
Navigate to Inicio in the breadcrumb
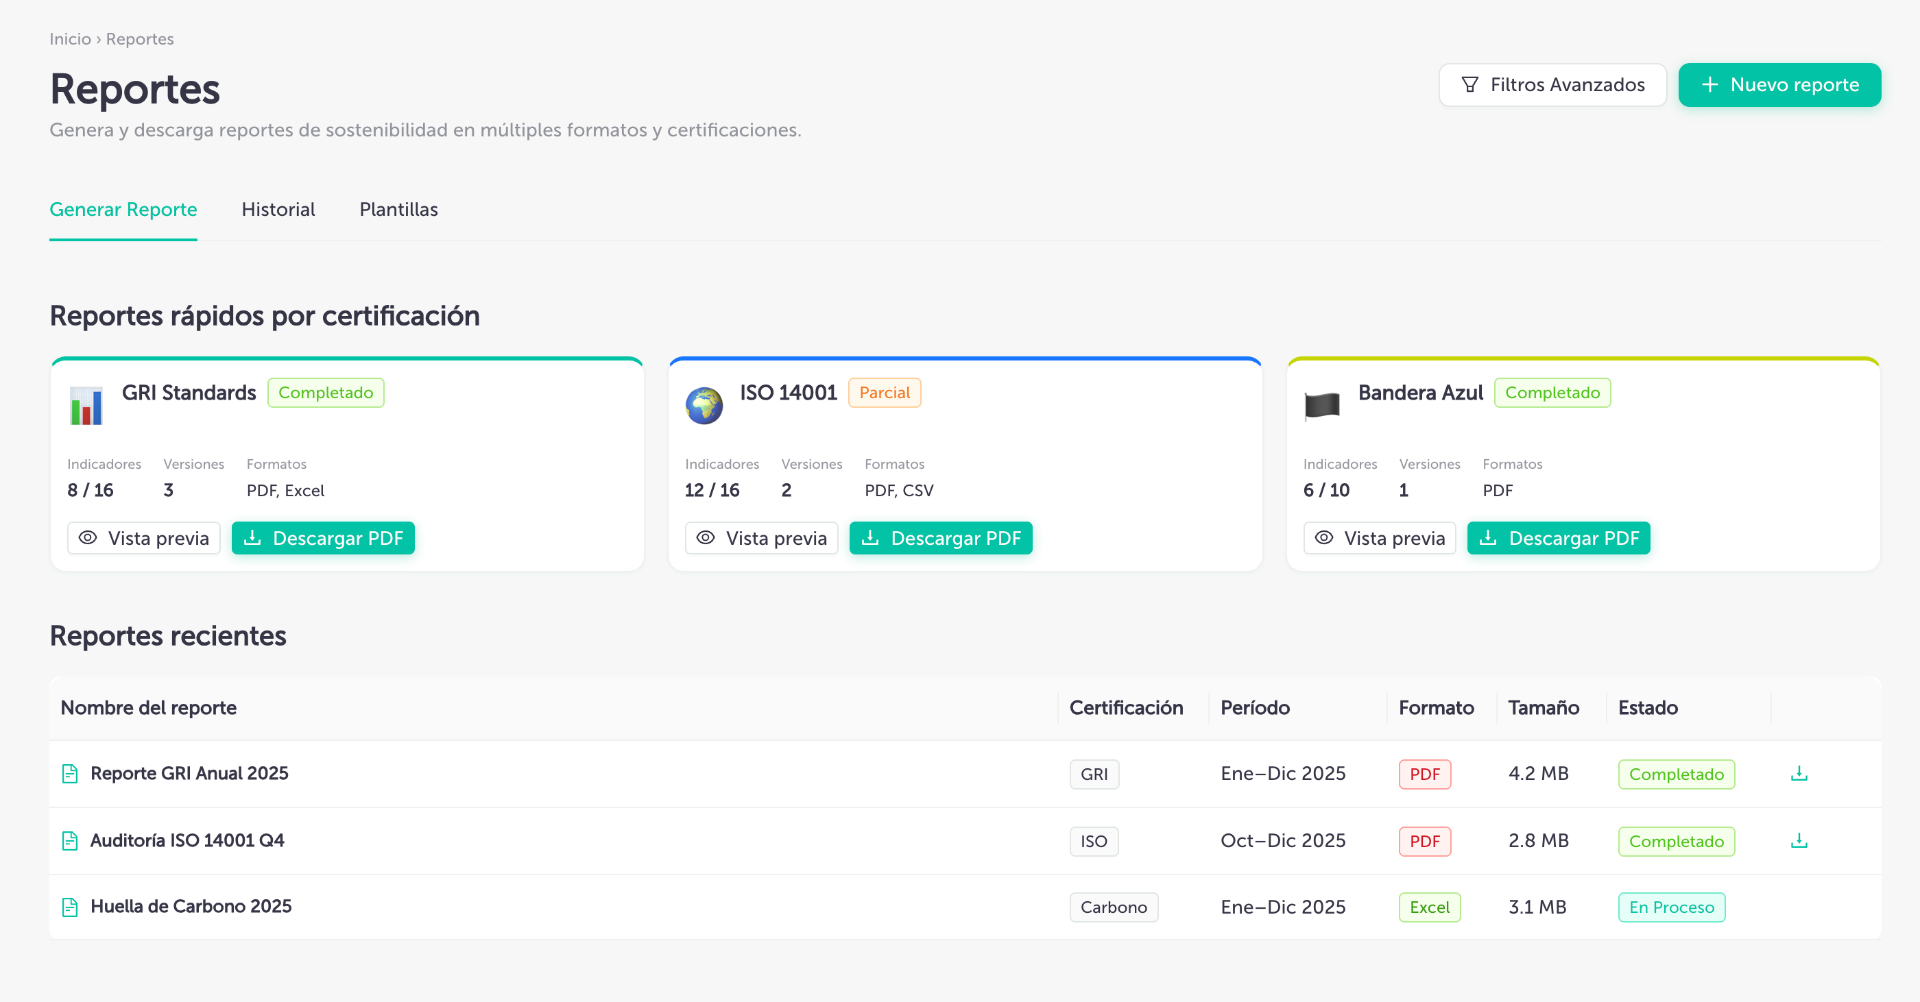pos(70,39)
